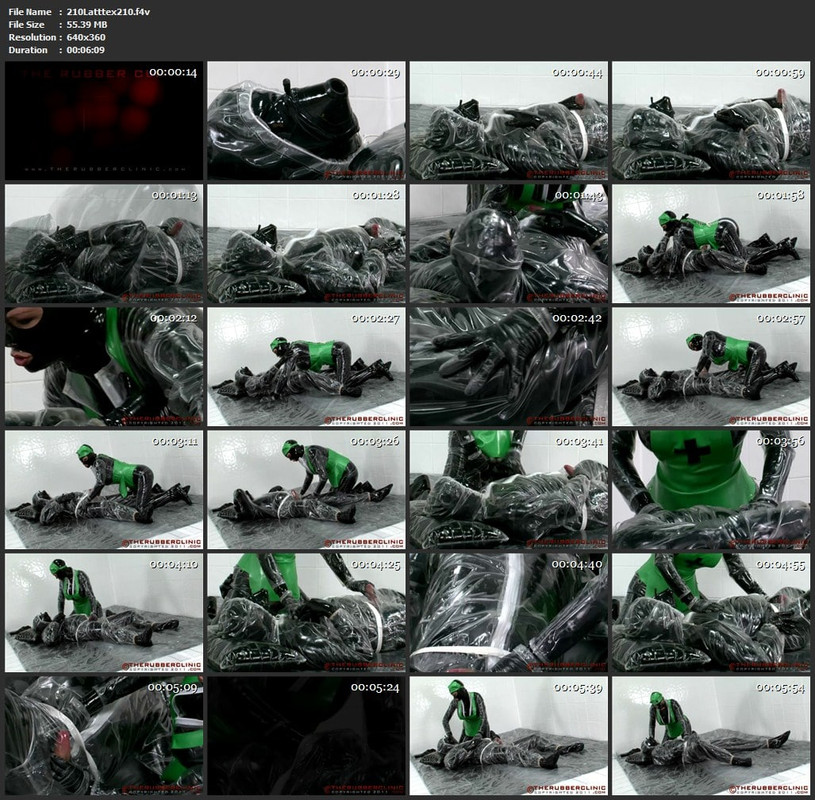Select the thumbnail timestamped 00:01:43
This screenshot has height=800, width=815.
[x=508, y=244]
